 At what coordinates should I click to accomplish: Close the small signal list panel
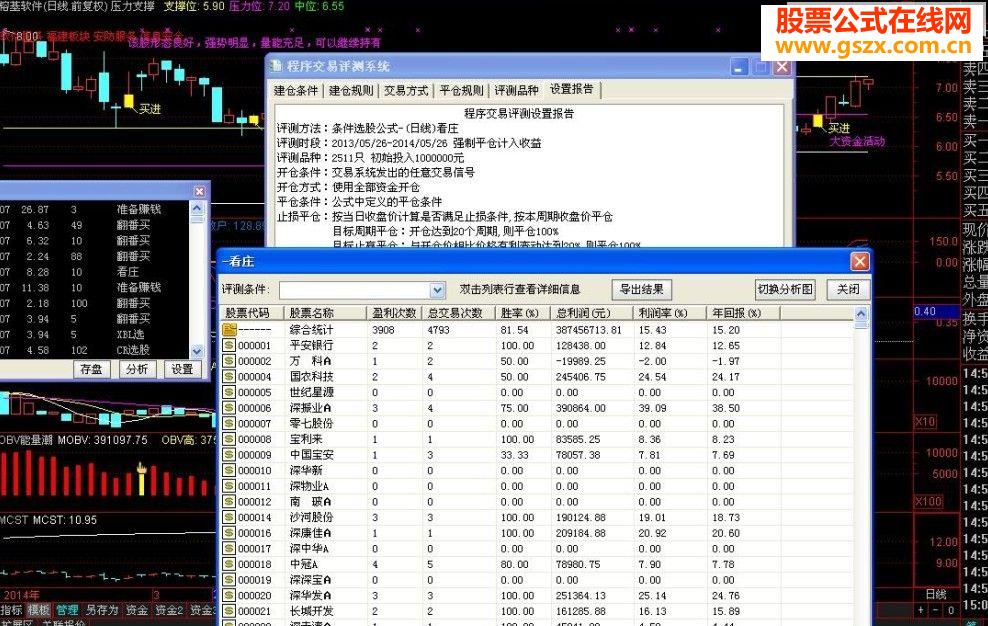coord(199,192)
